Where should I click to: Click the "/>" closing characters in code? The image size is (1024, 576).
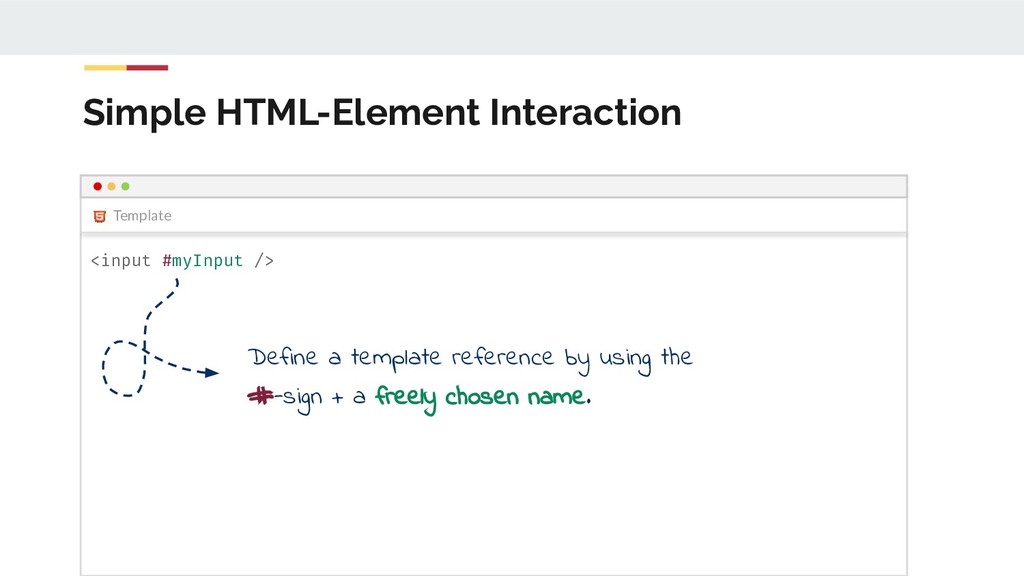pos(263,261)
